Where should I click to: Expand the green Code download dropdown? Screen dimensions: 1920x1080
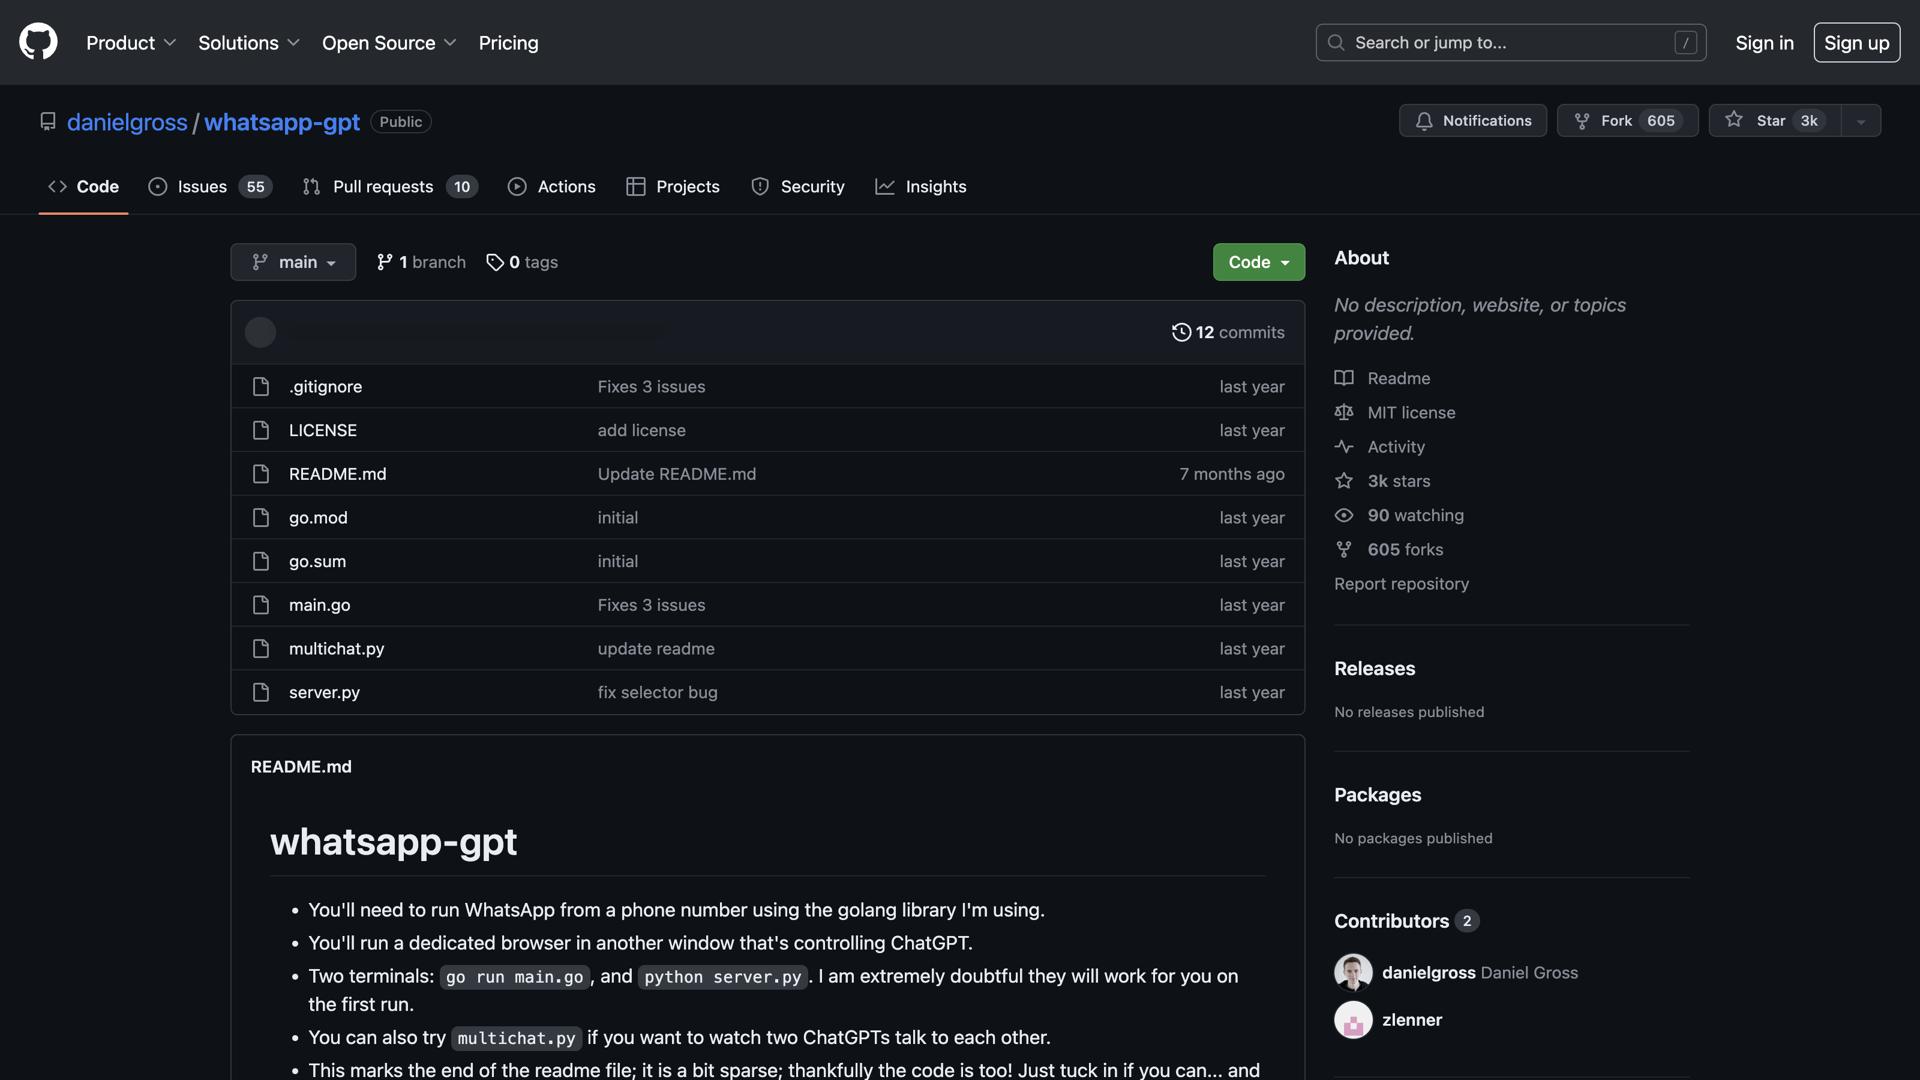(1257, 261)
